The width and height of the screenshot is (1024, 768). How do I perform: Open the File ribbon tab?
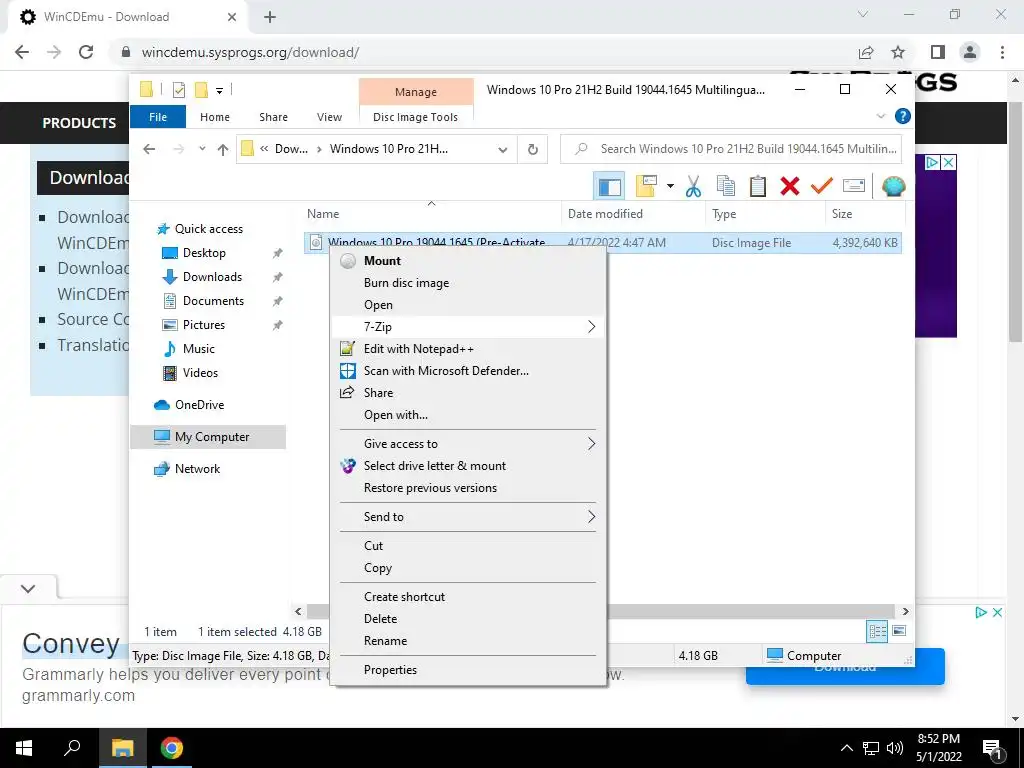(x=158, y=117)
